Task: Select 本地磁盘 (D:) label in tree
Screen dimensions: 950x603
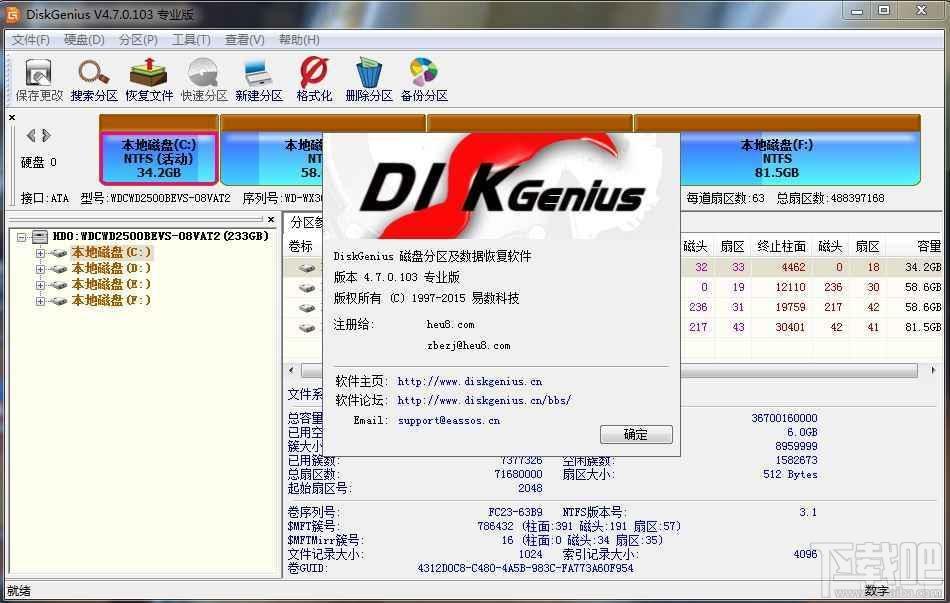Action: point(111,268)
